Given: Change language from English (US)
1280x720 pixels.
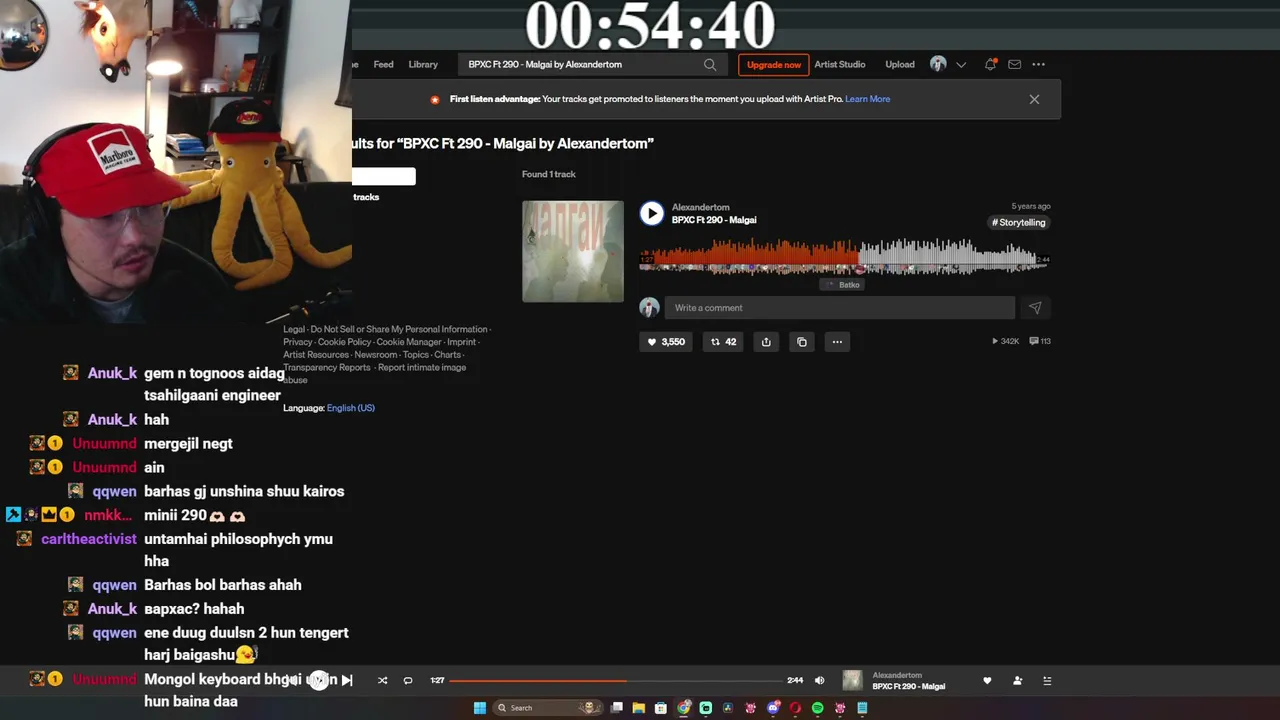Looking at the screenshot, I should 351,408.
